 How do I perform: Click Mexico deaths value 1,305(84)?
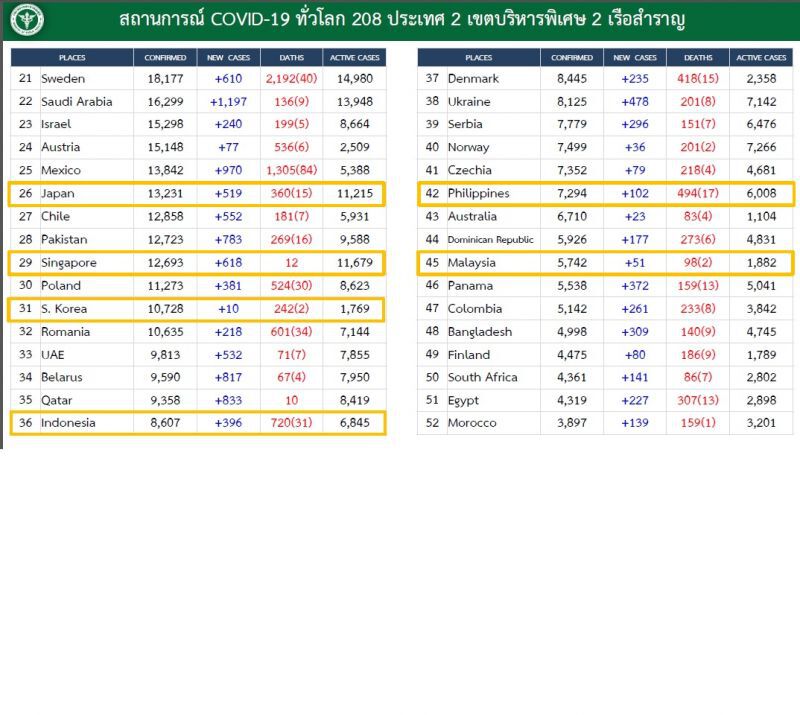(x=291, y=170)
